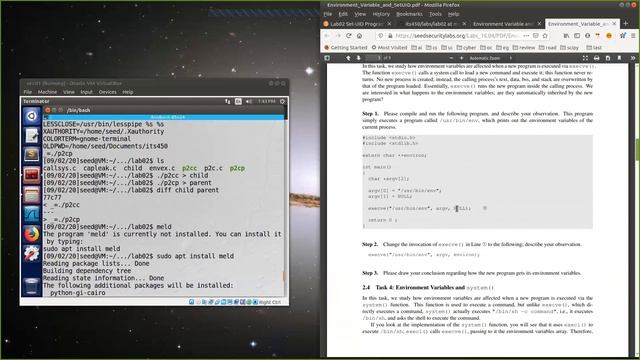
Task: Click VM network indicator icon
Action: tap(227, 101)
